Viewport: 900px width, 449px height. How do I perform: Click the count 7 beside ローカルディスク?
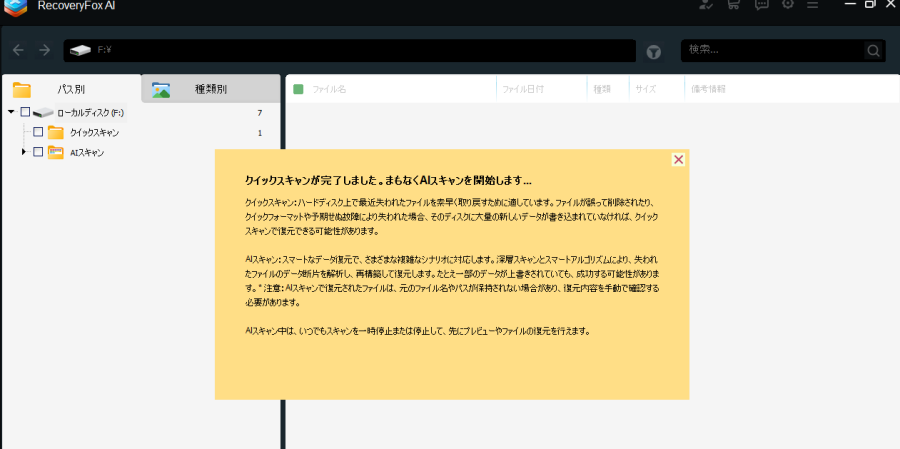(x=260, y=113)
